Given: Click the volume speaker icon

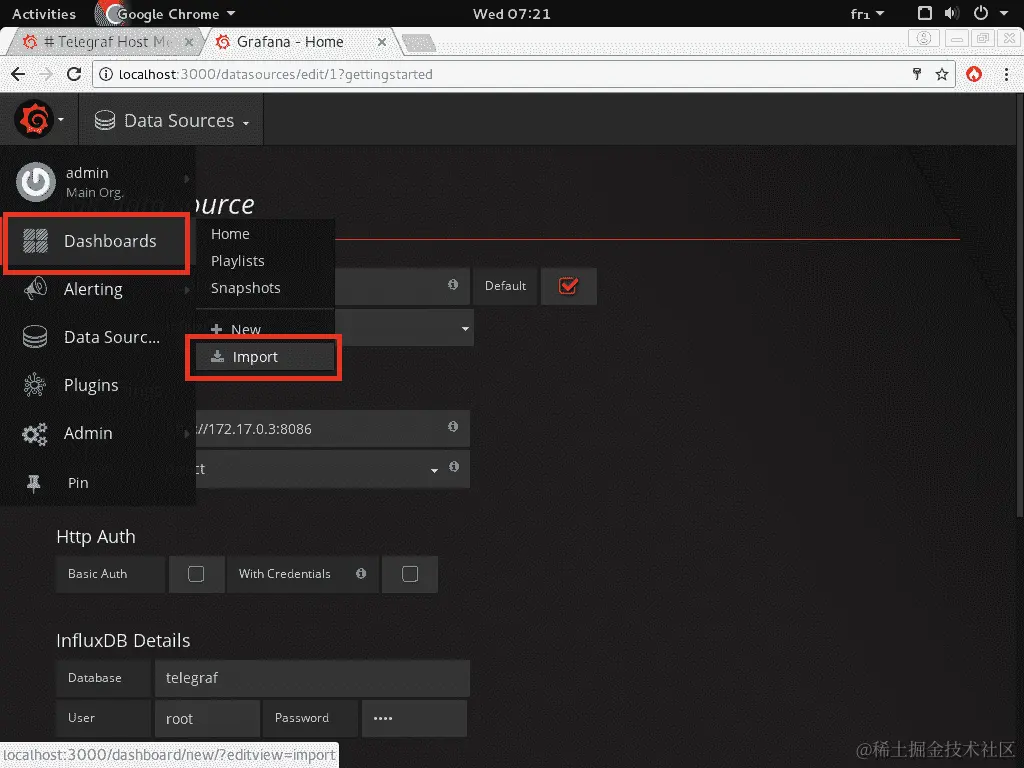Looking at the screenshot, I should (952, 13).
